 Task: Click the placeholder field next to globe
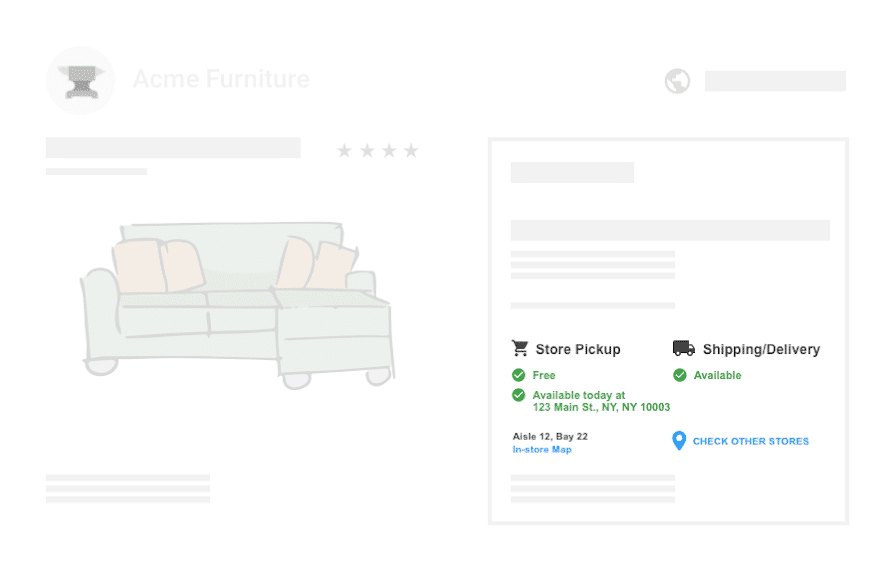775,81
